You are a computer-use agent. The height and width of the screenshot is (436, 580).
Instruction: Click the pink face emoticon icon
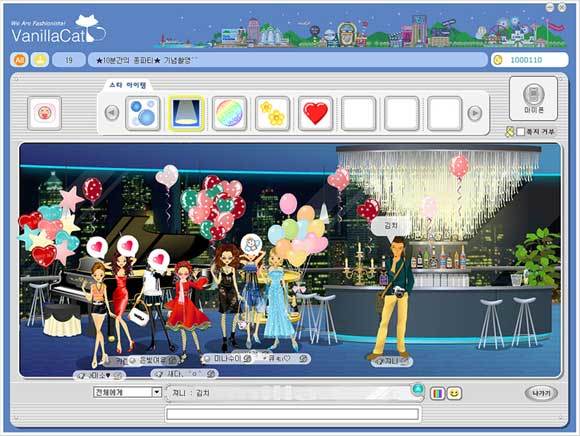pos(44,113)
